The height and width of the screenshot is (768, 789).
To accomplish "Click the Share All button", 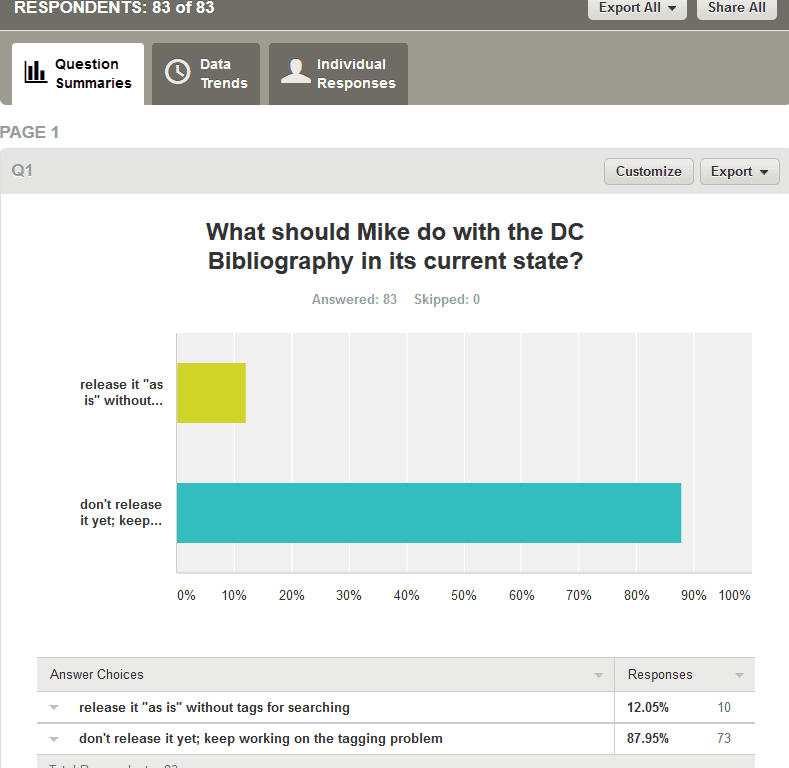I will tap(737, 8).
